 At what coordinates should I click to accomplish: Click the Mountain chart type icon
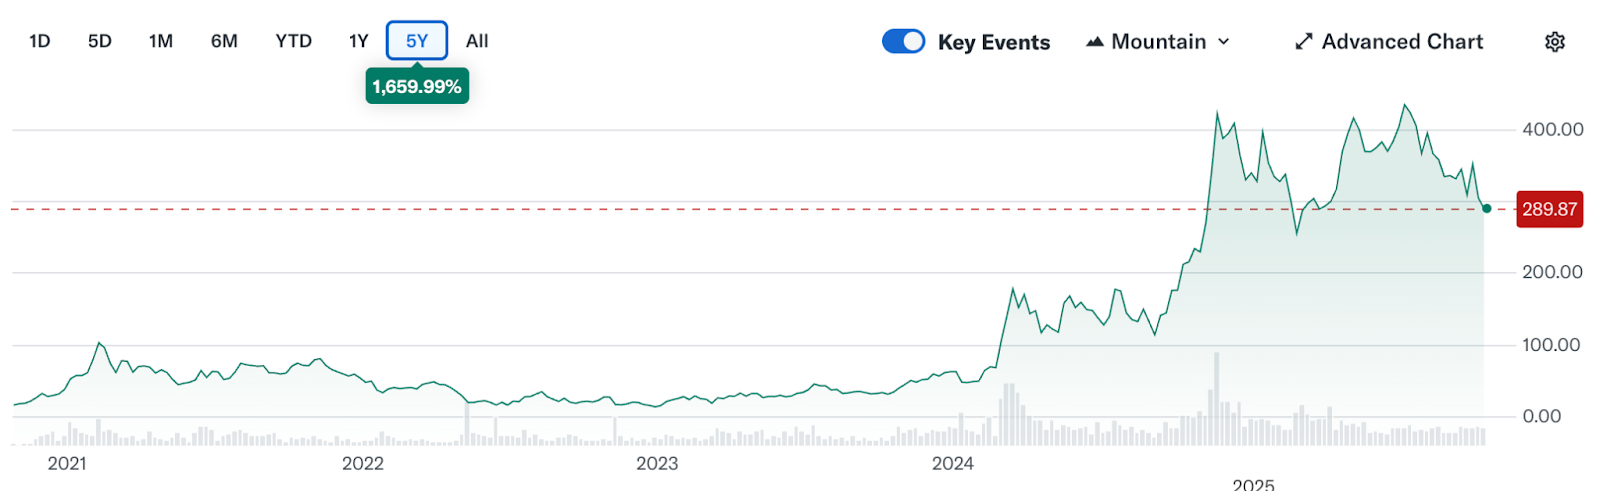pos(1095,42)
